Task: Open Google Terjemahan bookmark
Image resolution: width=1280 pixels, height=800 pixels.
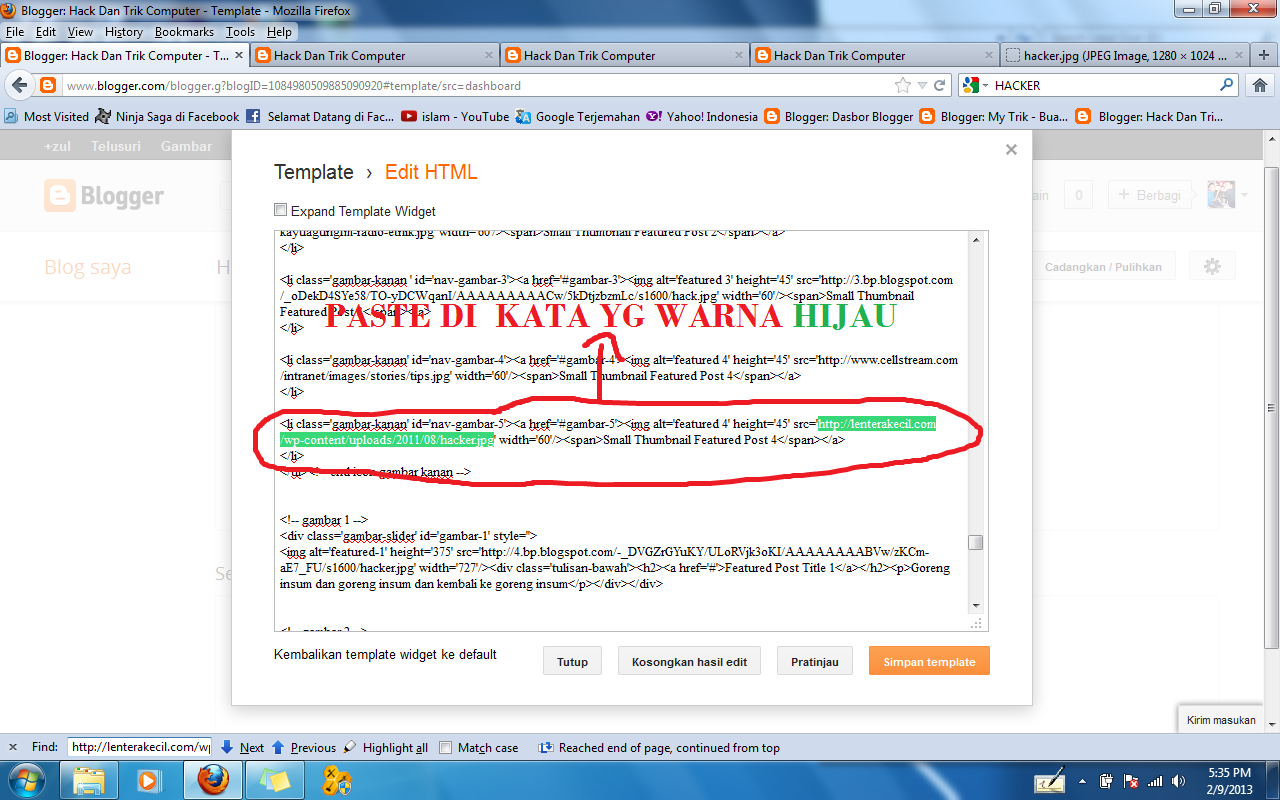Action: [577, 117]
